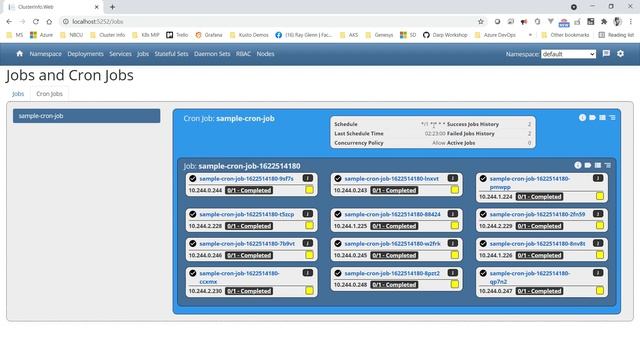The width and height of the screenshot is (640, 360).
Task: Expand the bookmarks overflow chevron
Action: (x=530, y=35)
